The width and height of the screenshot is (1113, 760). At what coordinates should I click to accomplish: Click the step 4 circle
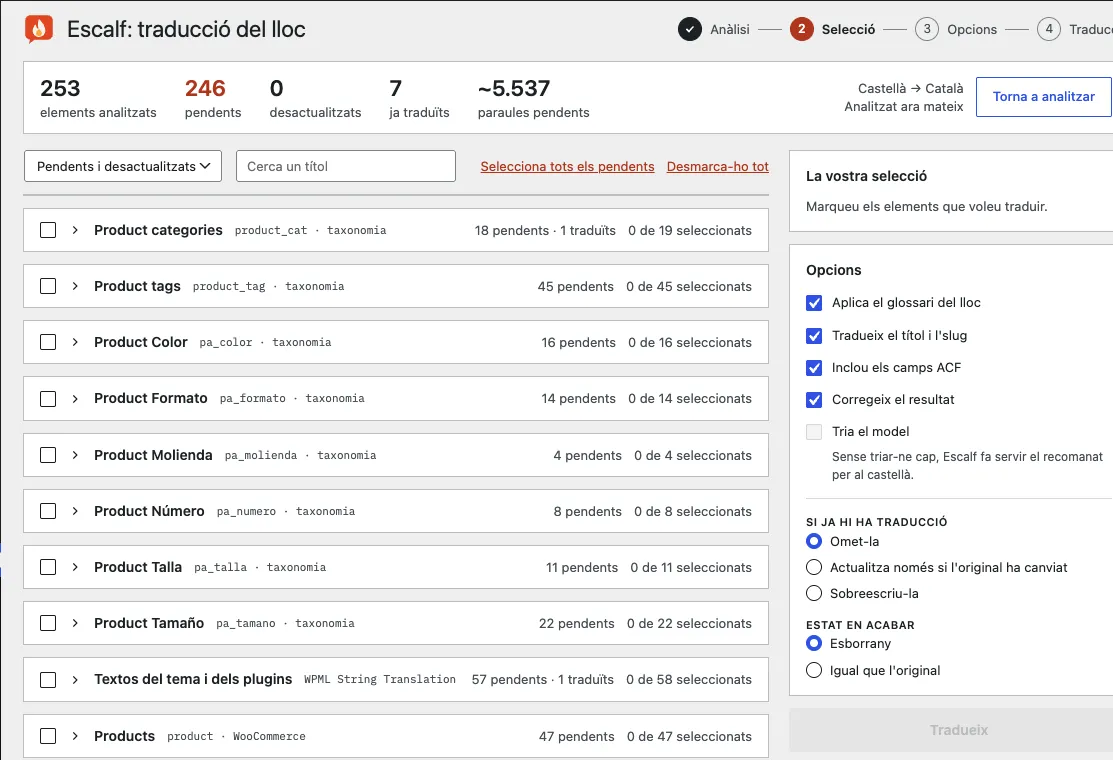coord(1048,29)
